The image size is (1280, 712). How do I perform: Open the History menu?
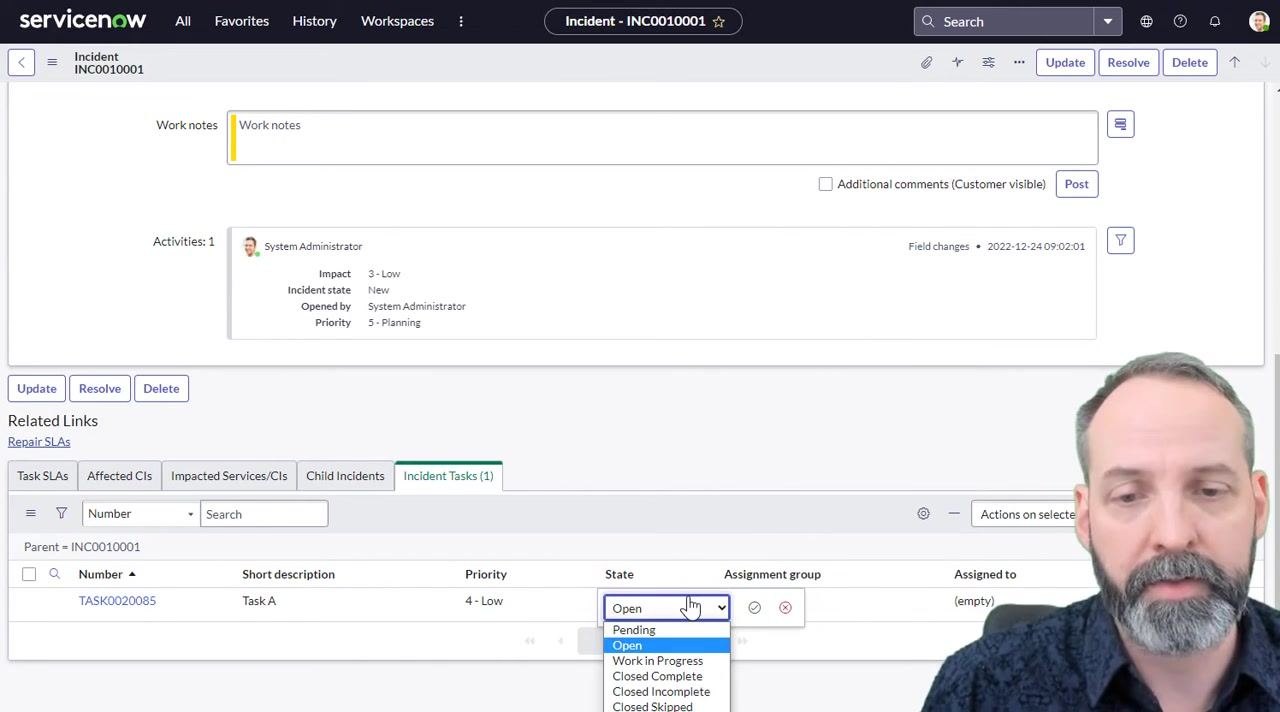(314, 21)
